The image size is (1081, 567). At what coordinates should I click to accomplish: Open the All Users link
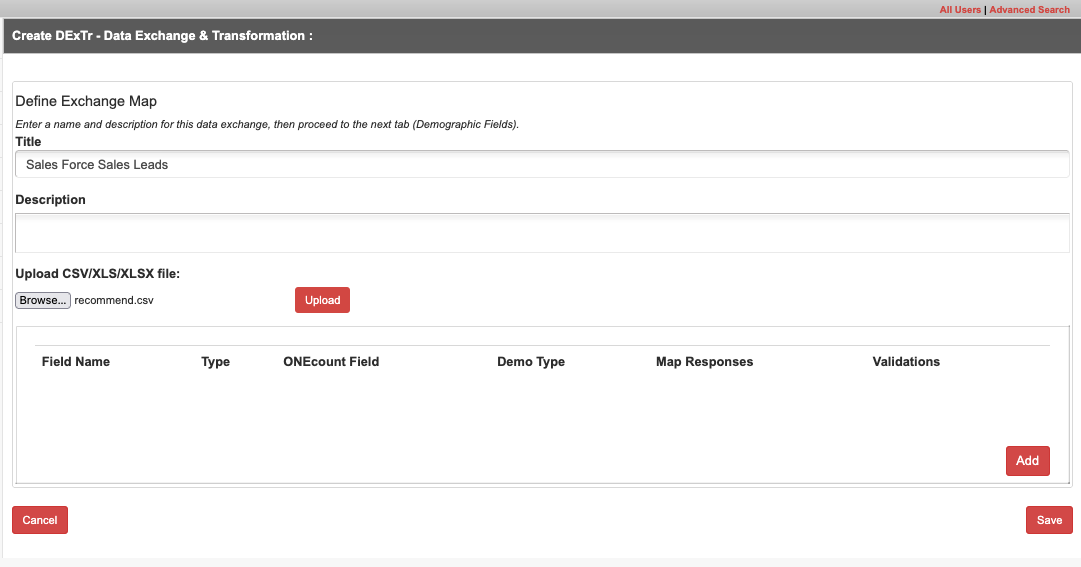[960, 10]
